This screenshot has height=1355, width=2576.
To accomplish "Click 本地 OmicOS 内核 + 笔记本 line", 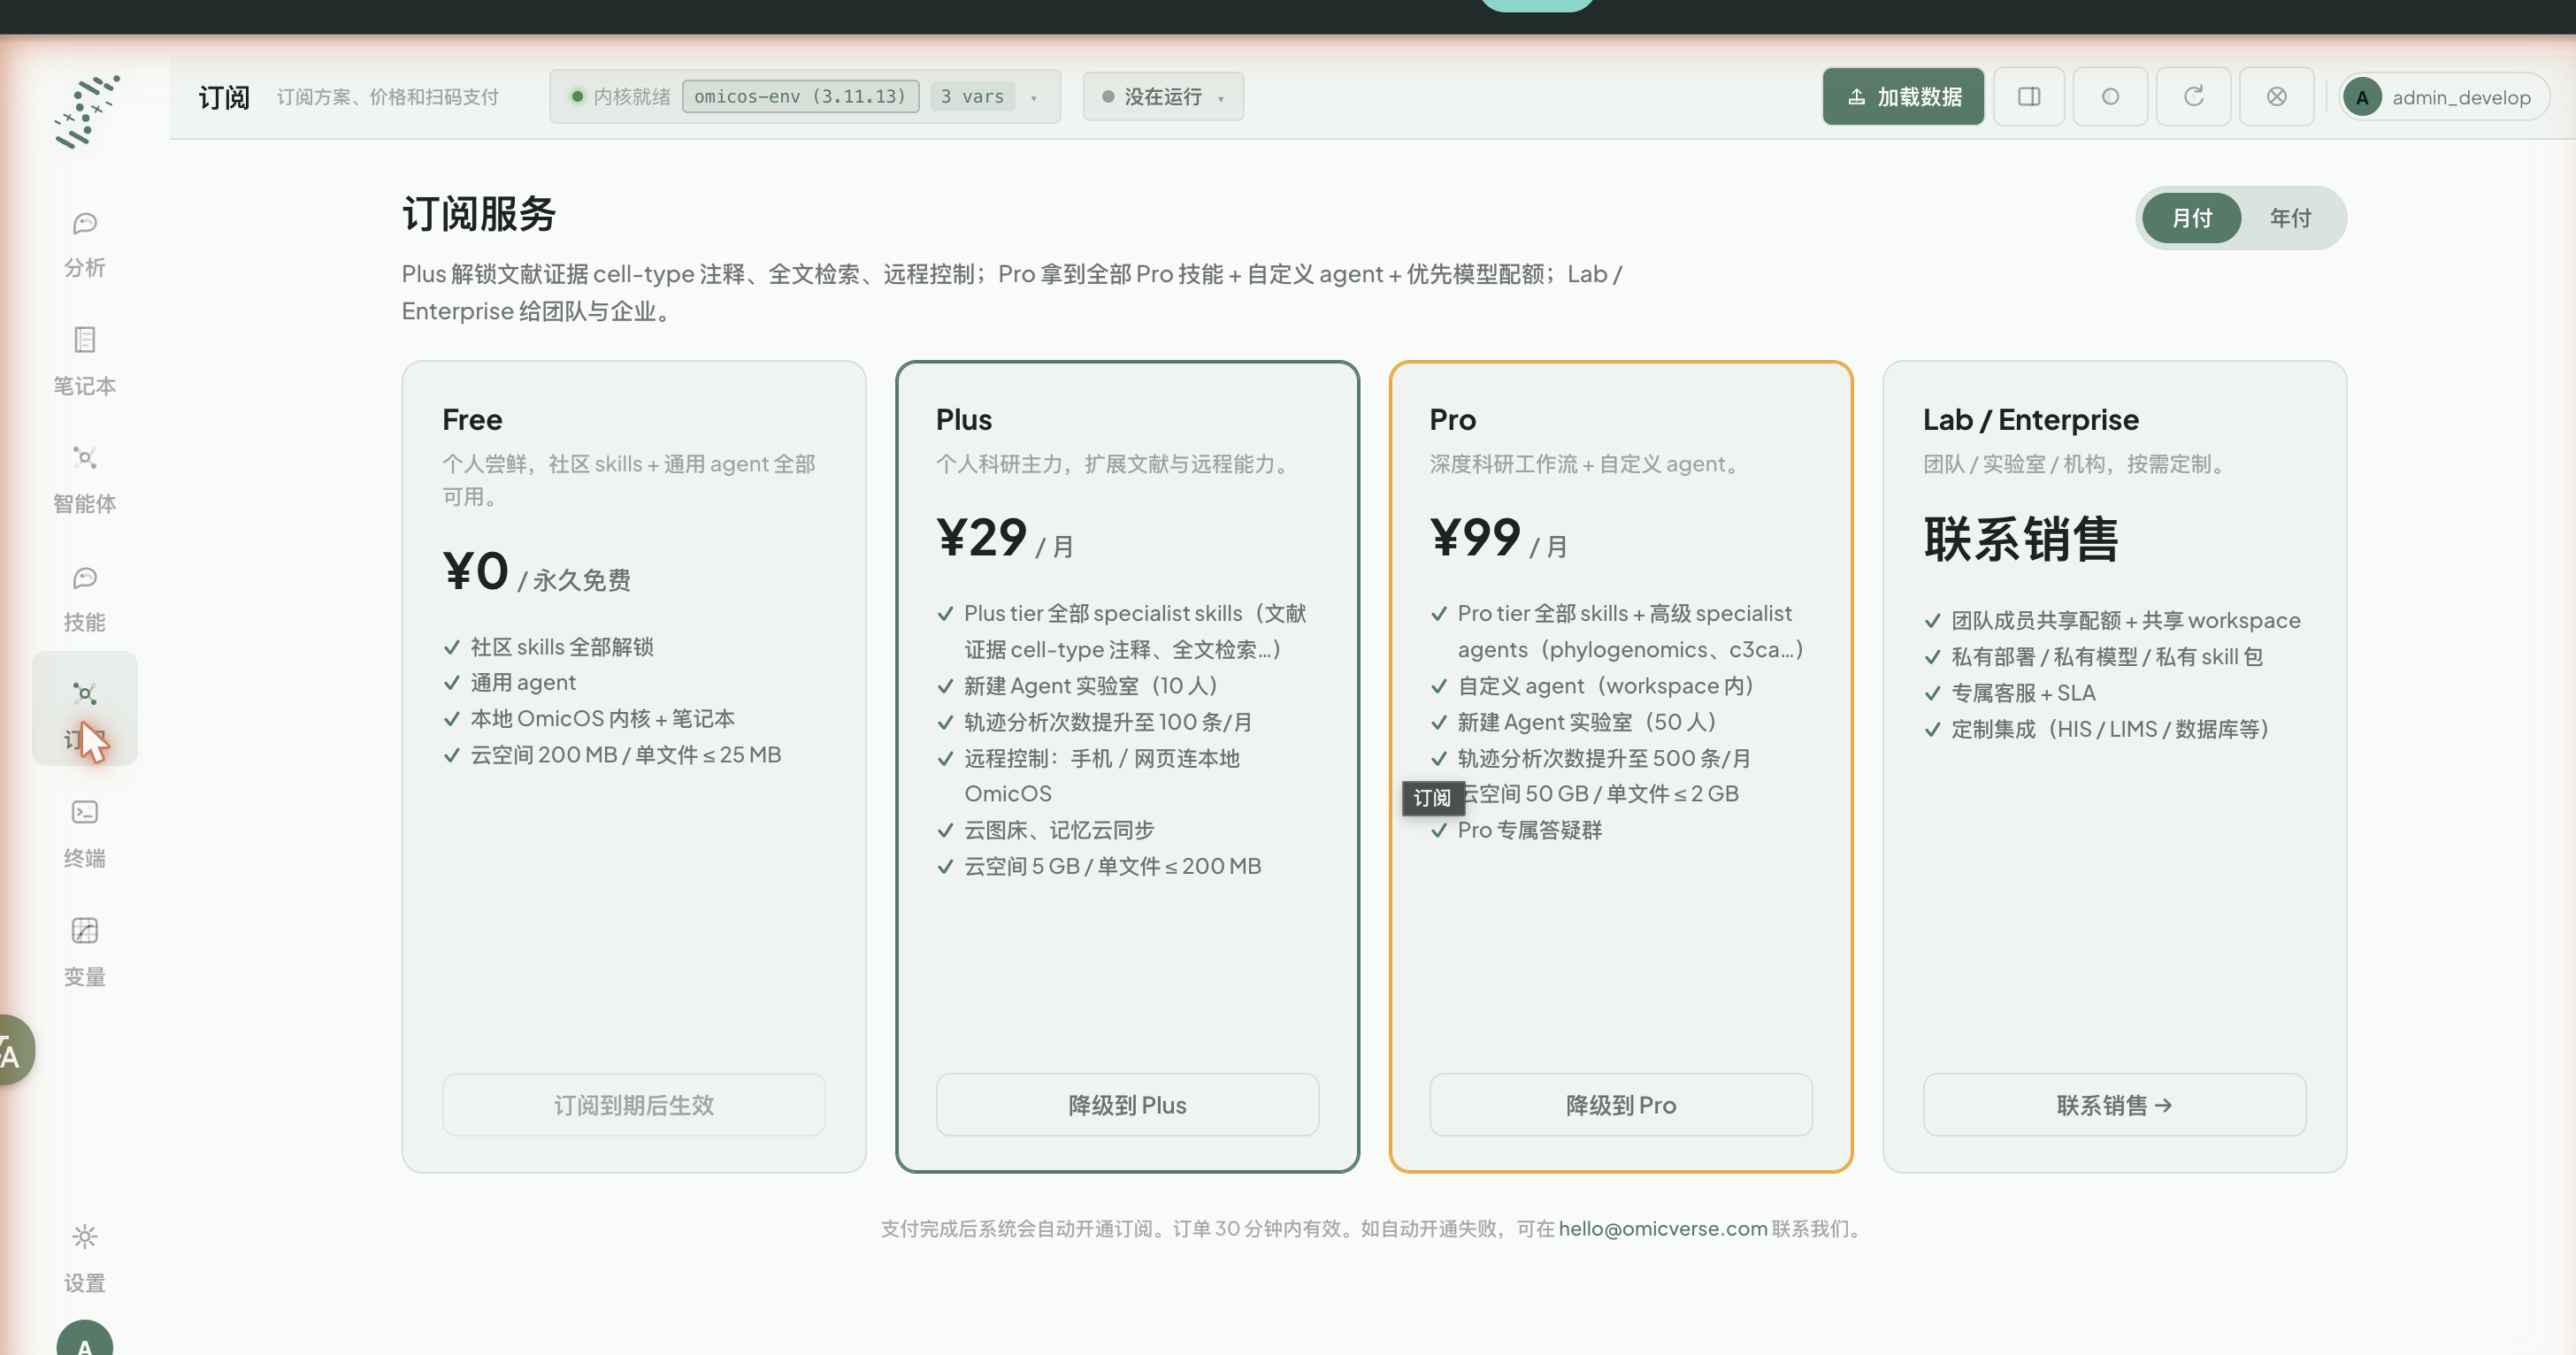I will pos(602,719).
